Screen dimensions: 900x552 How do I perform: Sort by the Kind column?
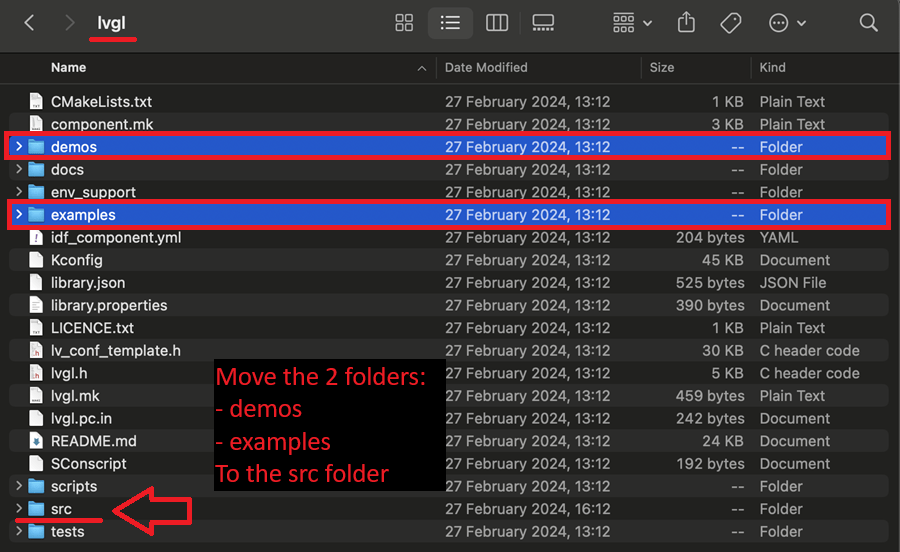pos(772,68)
